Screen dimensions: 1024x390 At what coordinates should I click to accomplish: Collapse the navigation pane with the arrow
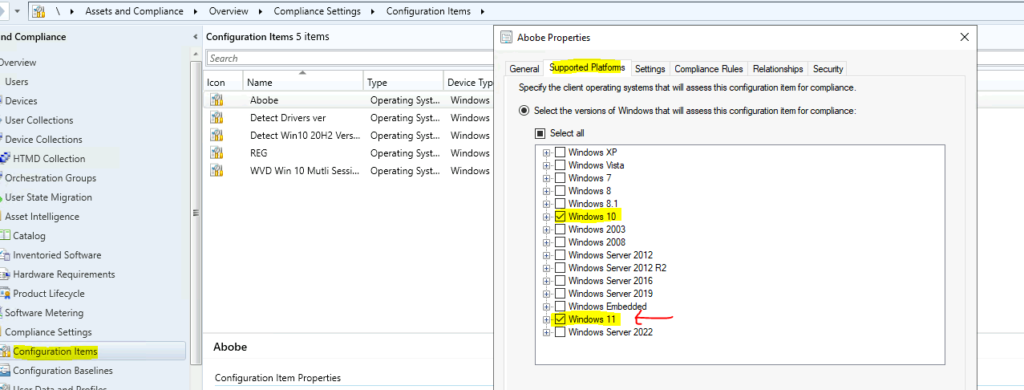click(x=195, y=37)
